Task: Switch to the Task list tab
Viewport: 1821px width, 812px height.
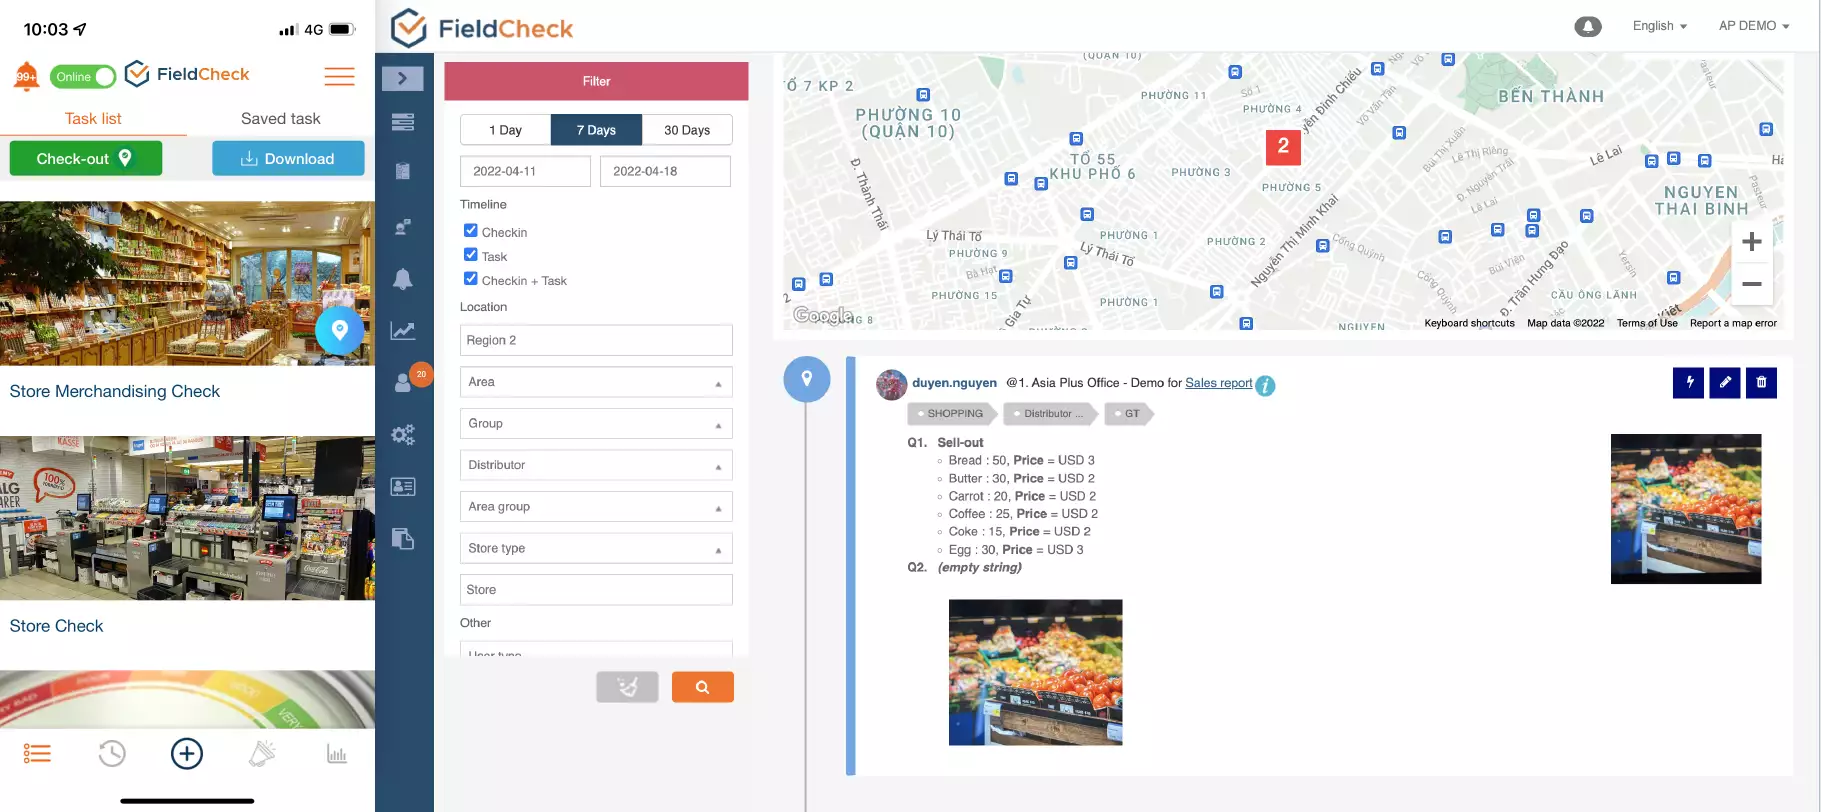Action: tap(93, 119)
